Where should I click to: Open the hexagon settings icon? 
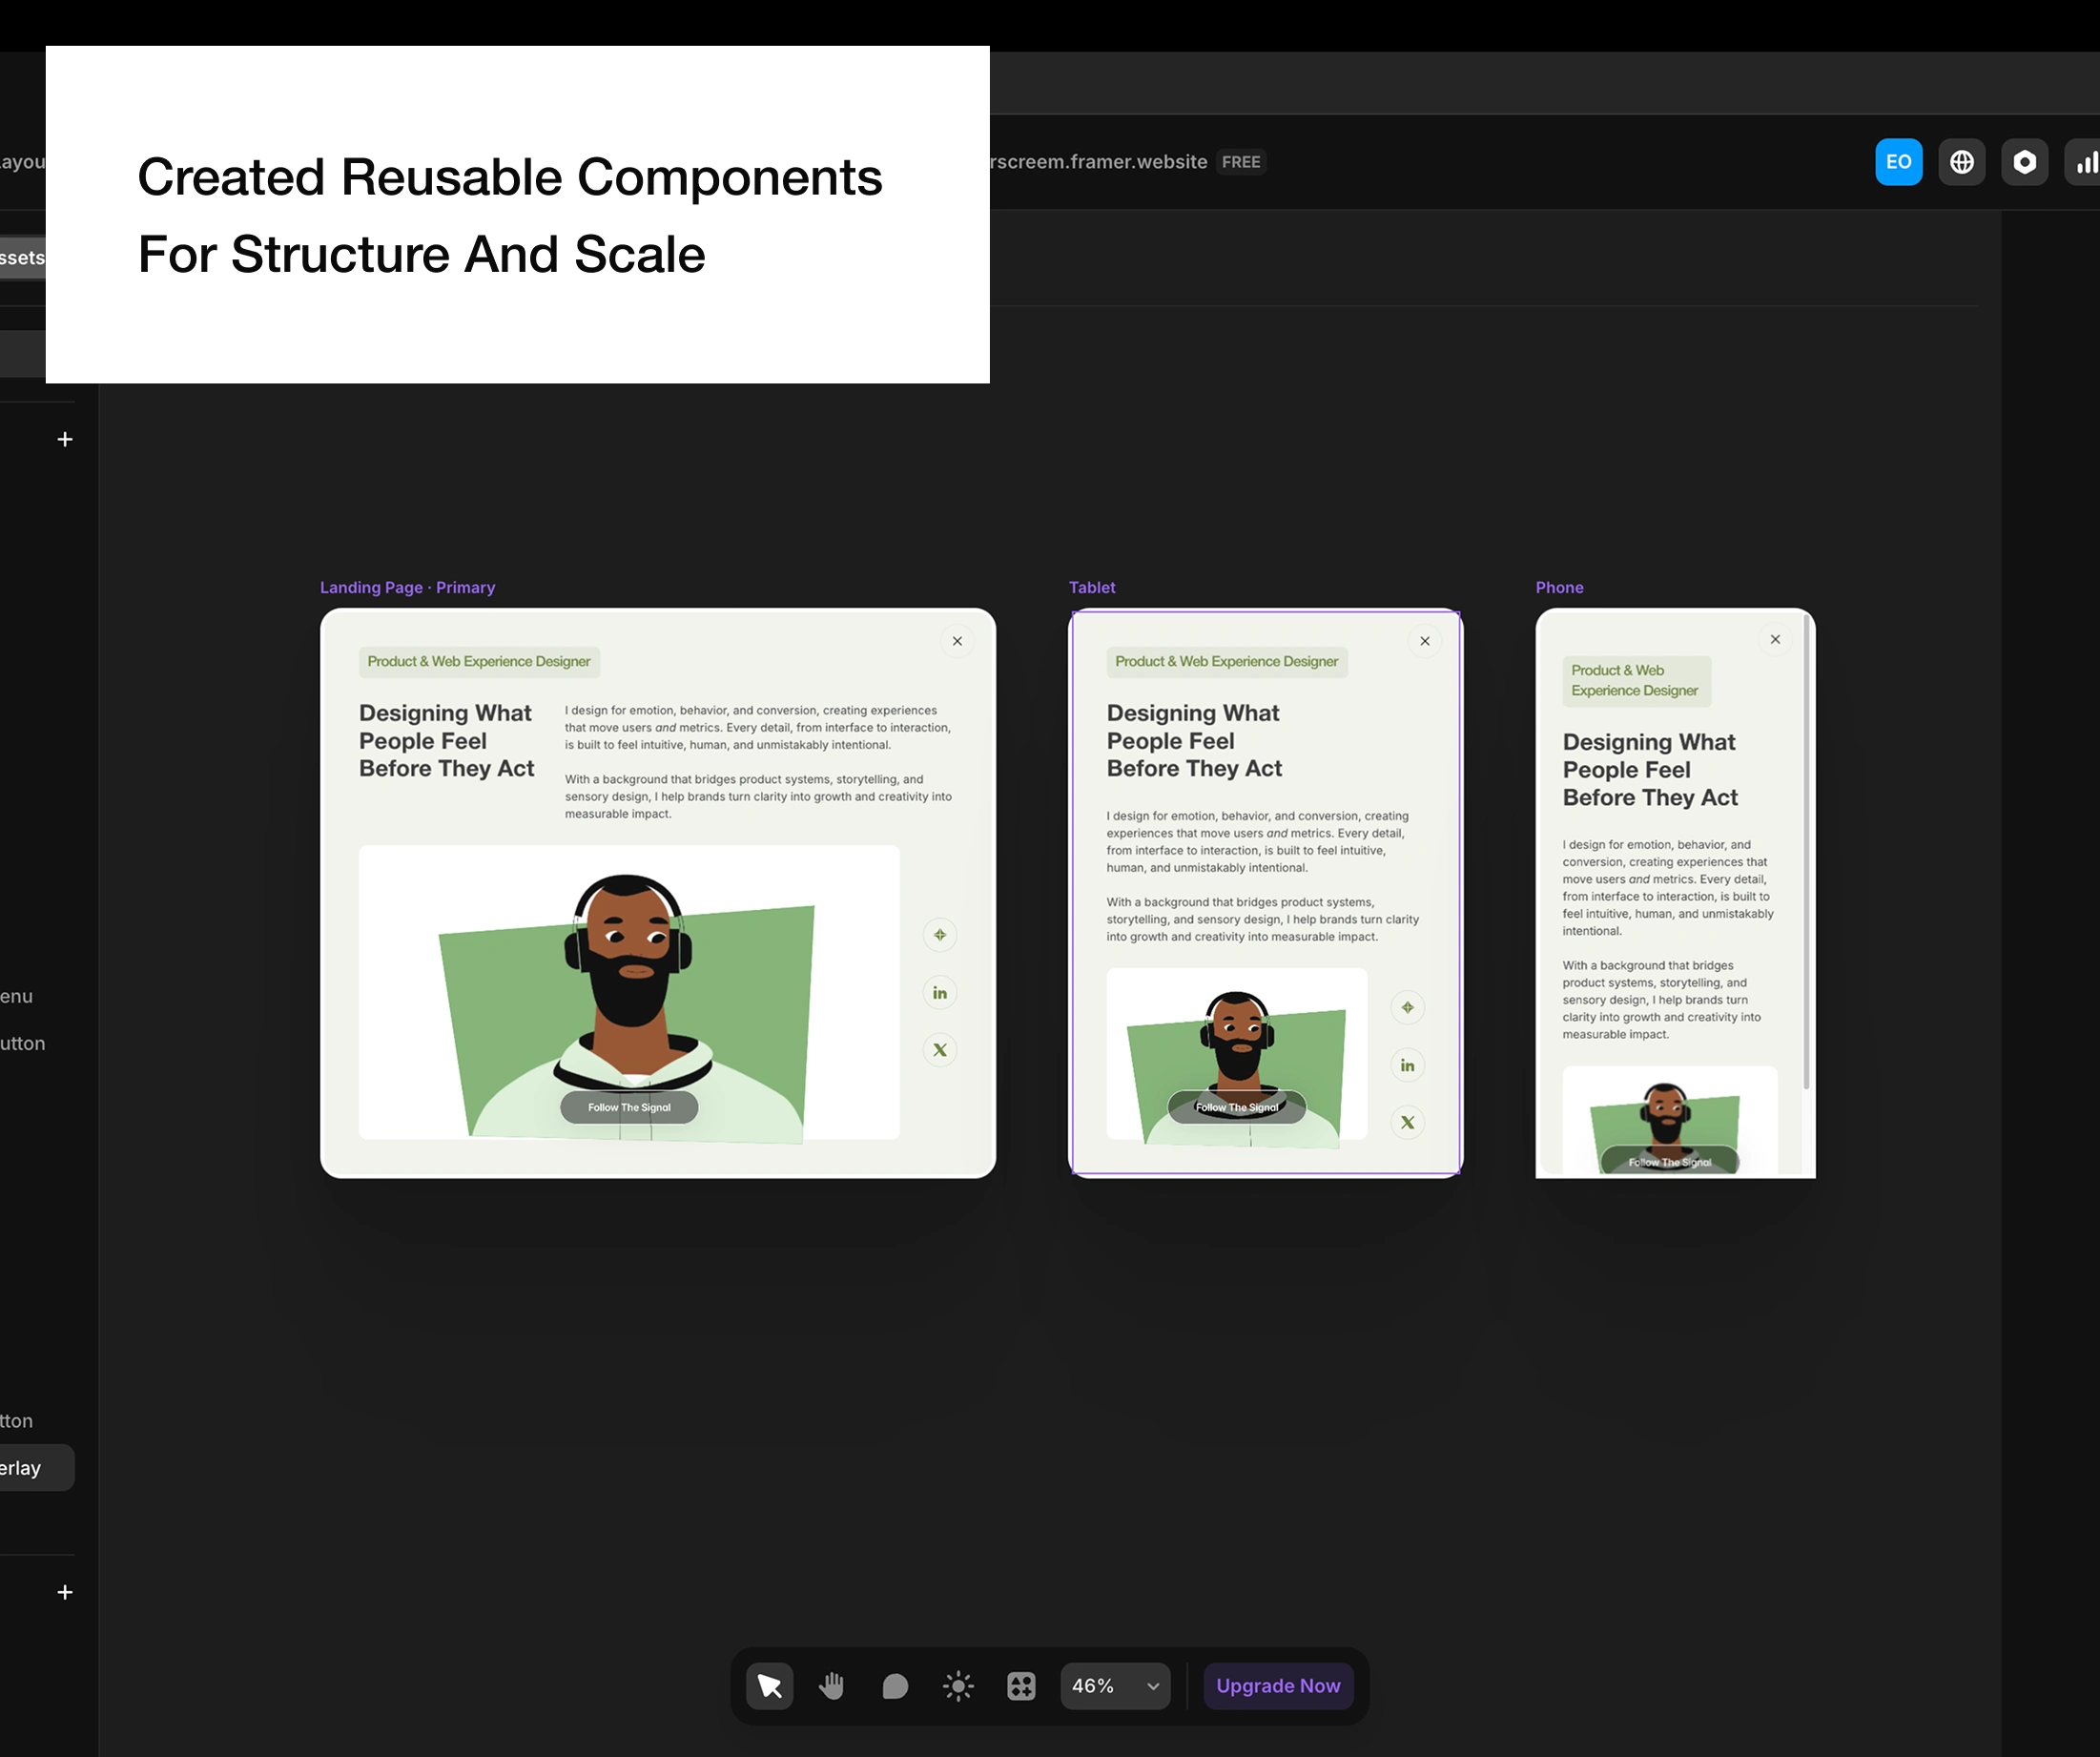coord(2024,162)
